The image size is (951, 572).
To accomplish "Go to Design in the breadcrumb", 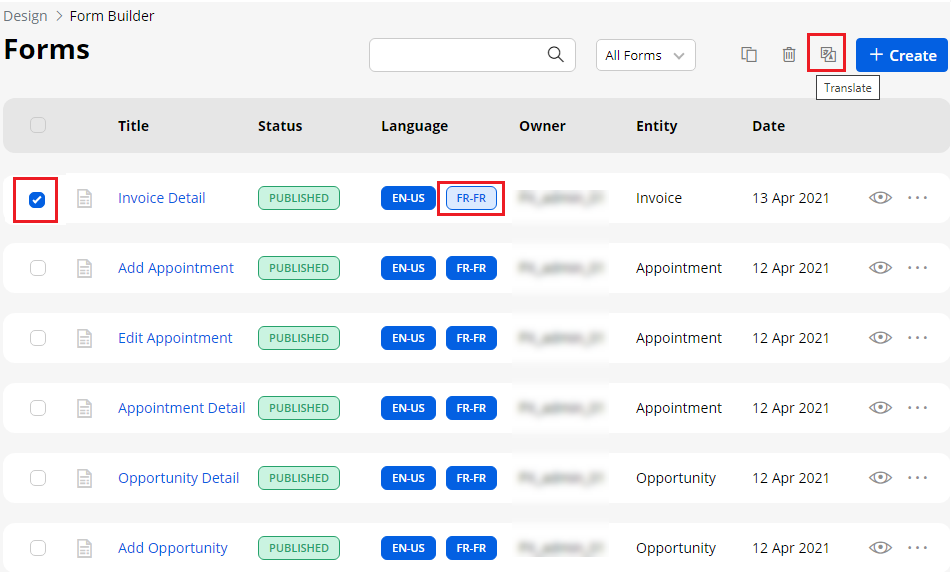I will (25, 16).
